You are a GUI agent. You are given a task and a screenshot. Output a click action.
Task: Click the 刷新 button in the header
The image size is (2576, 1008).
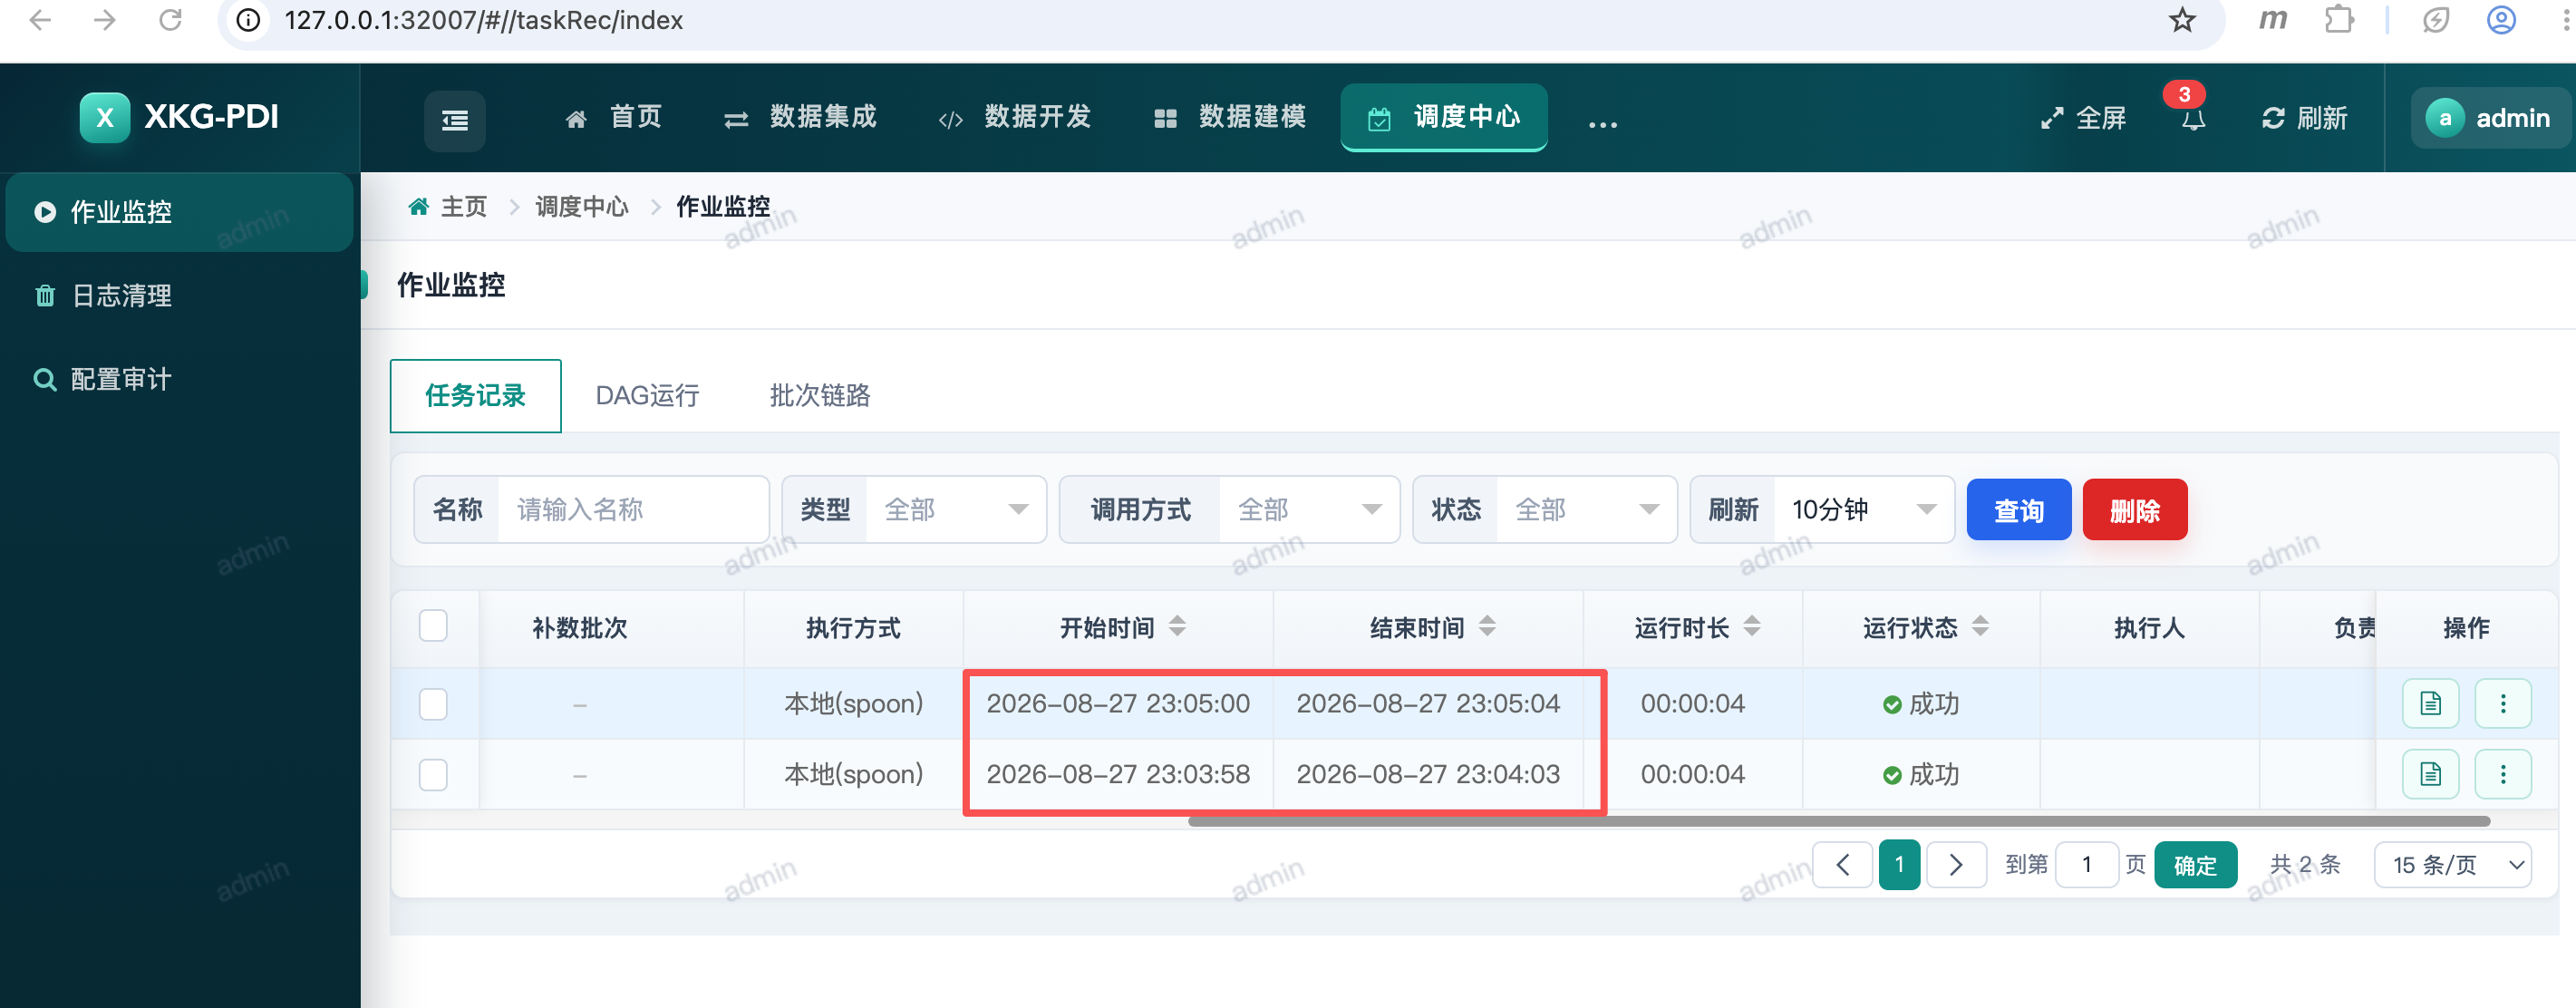click(2305, 118)
